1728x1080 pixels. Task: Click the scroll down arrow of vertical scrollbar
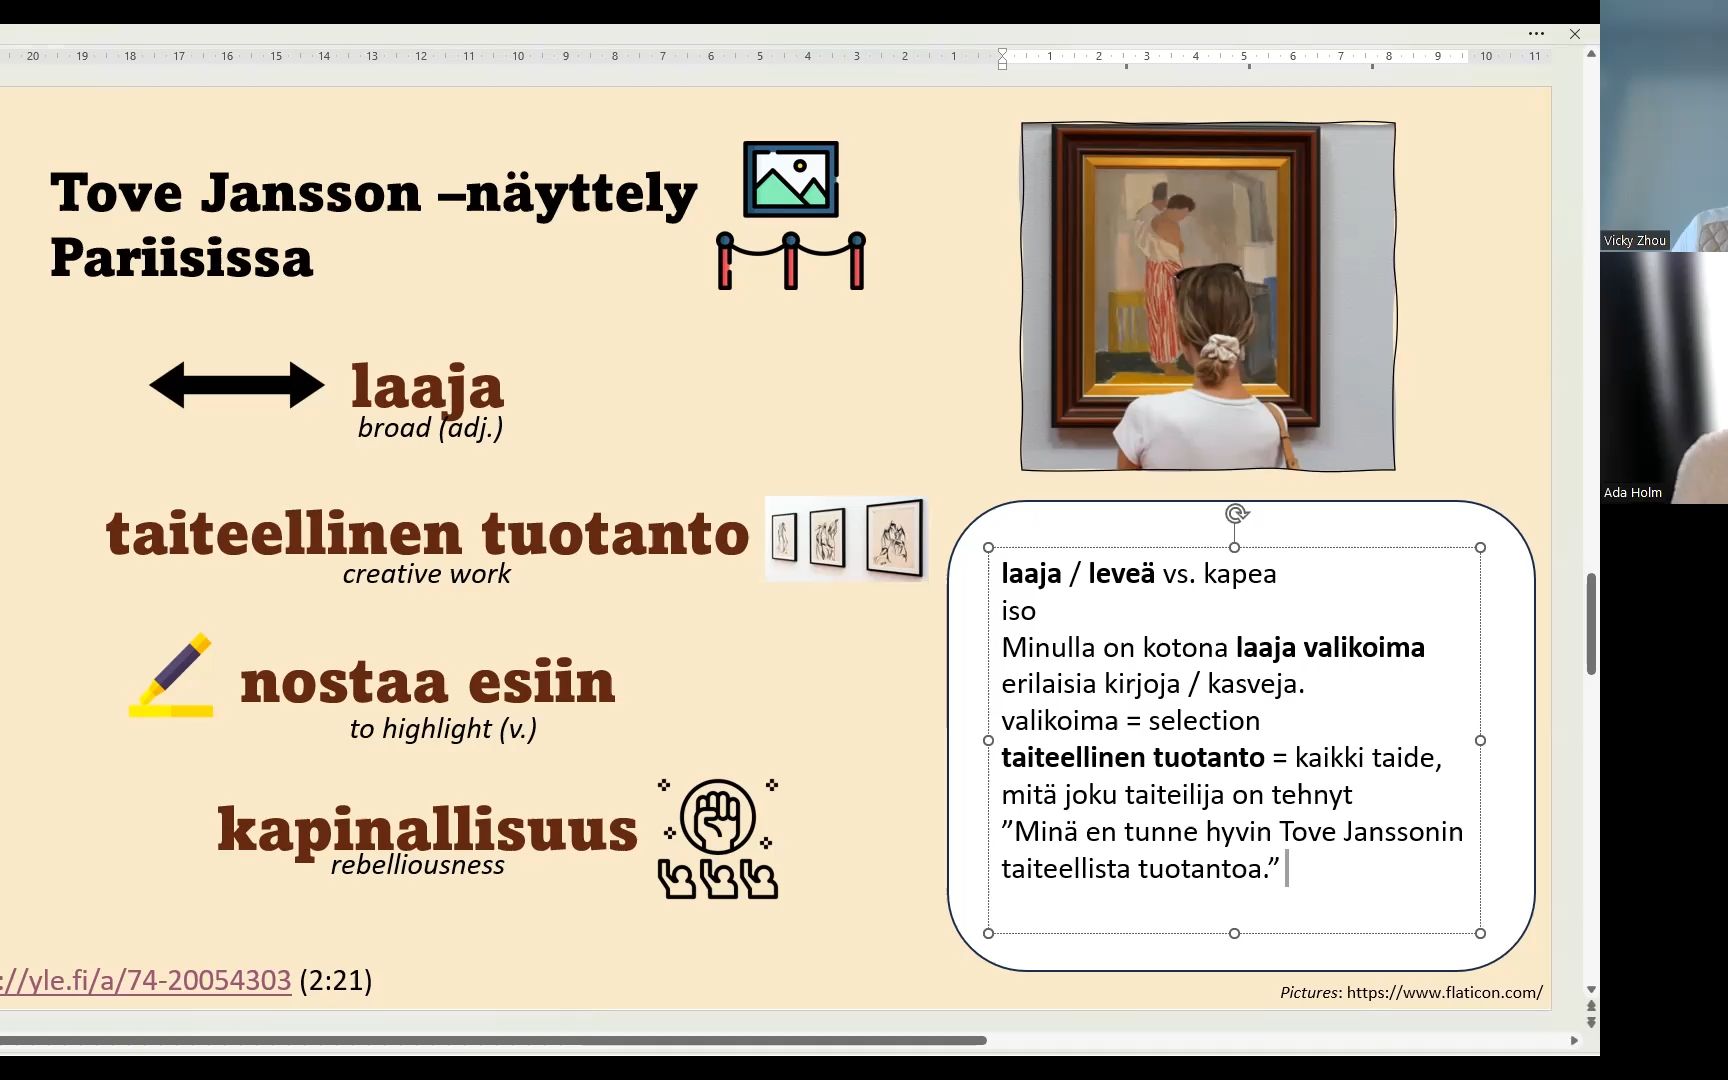click(x=1591, y=989)
